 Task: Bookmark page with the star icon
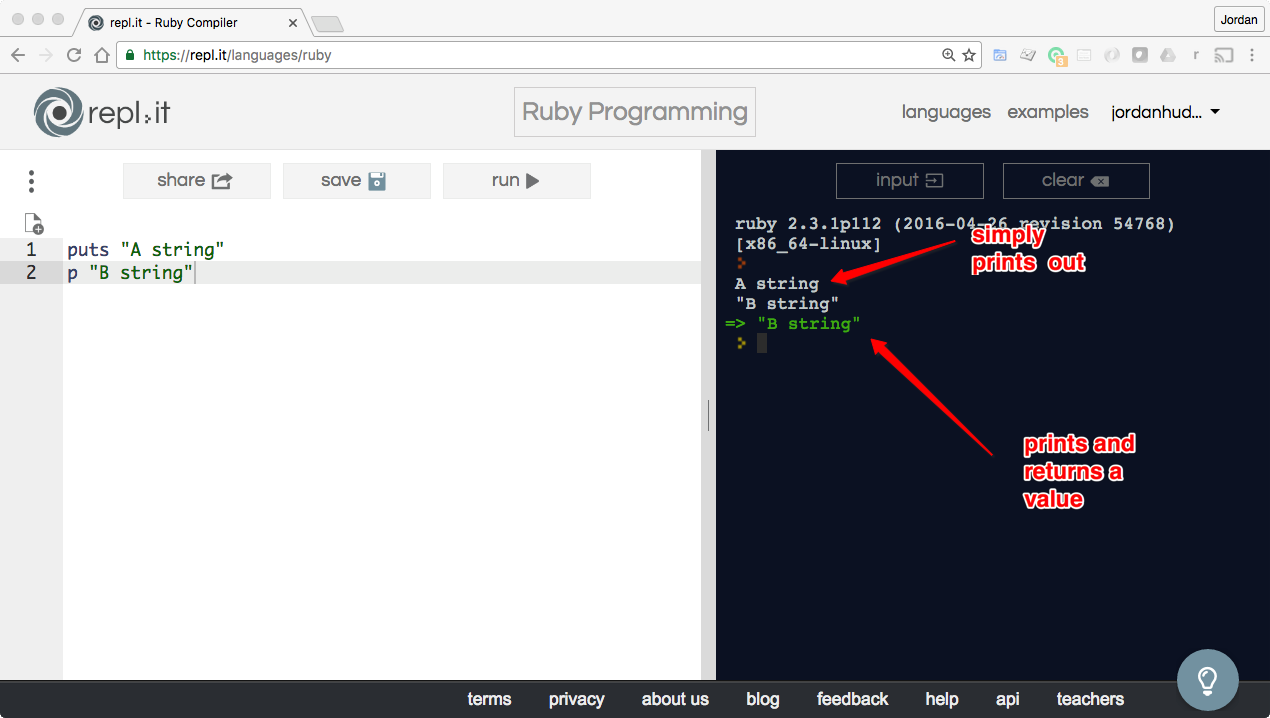click(x=969, y=56)
